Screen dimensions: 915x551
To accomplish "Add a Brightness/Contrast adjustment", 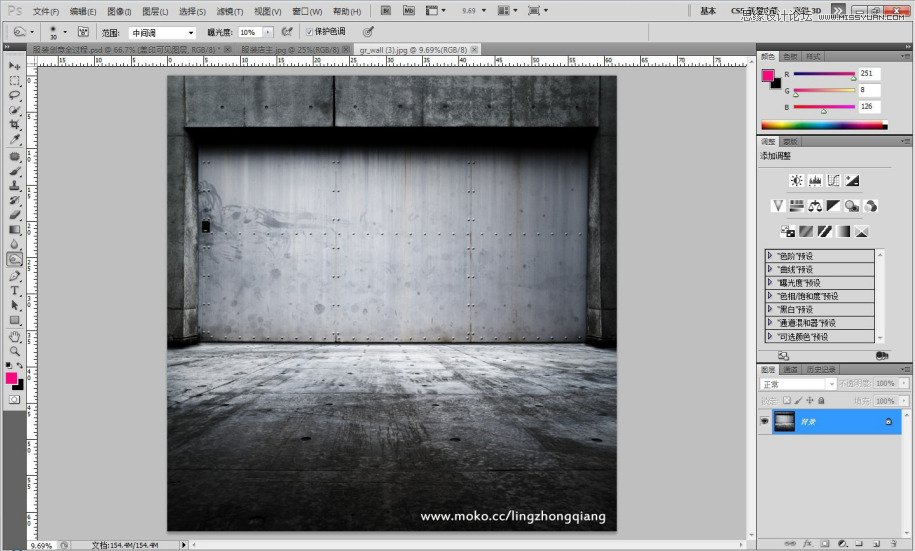I will pyautogui.click(x=796, y=180).
